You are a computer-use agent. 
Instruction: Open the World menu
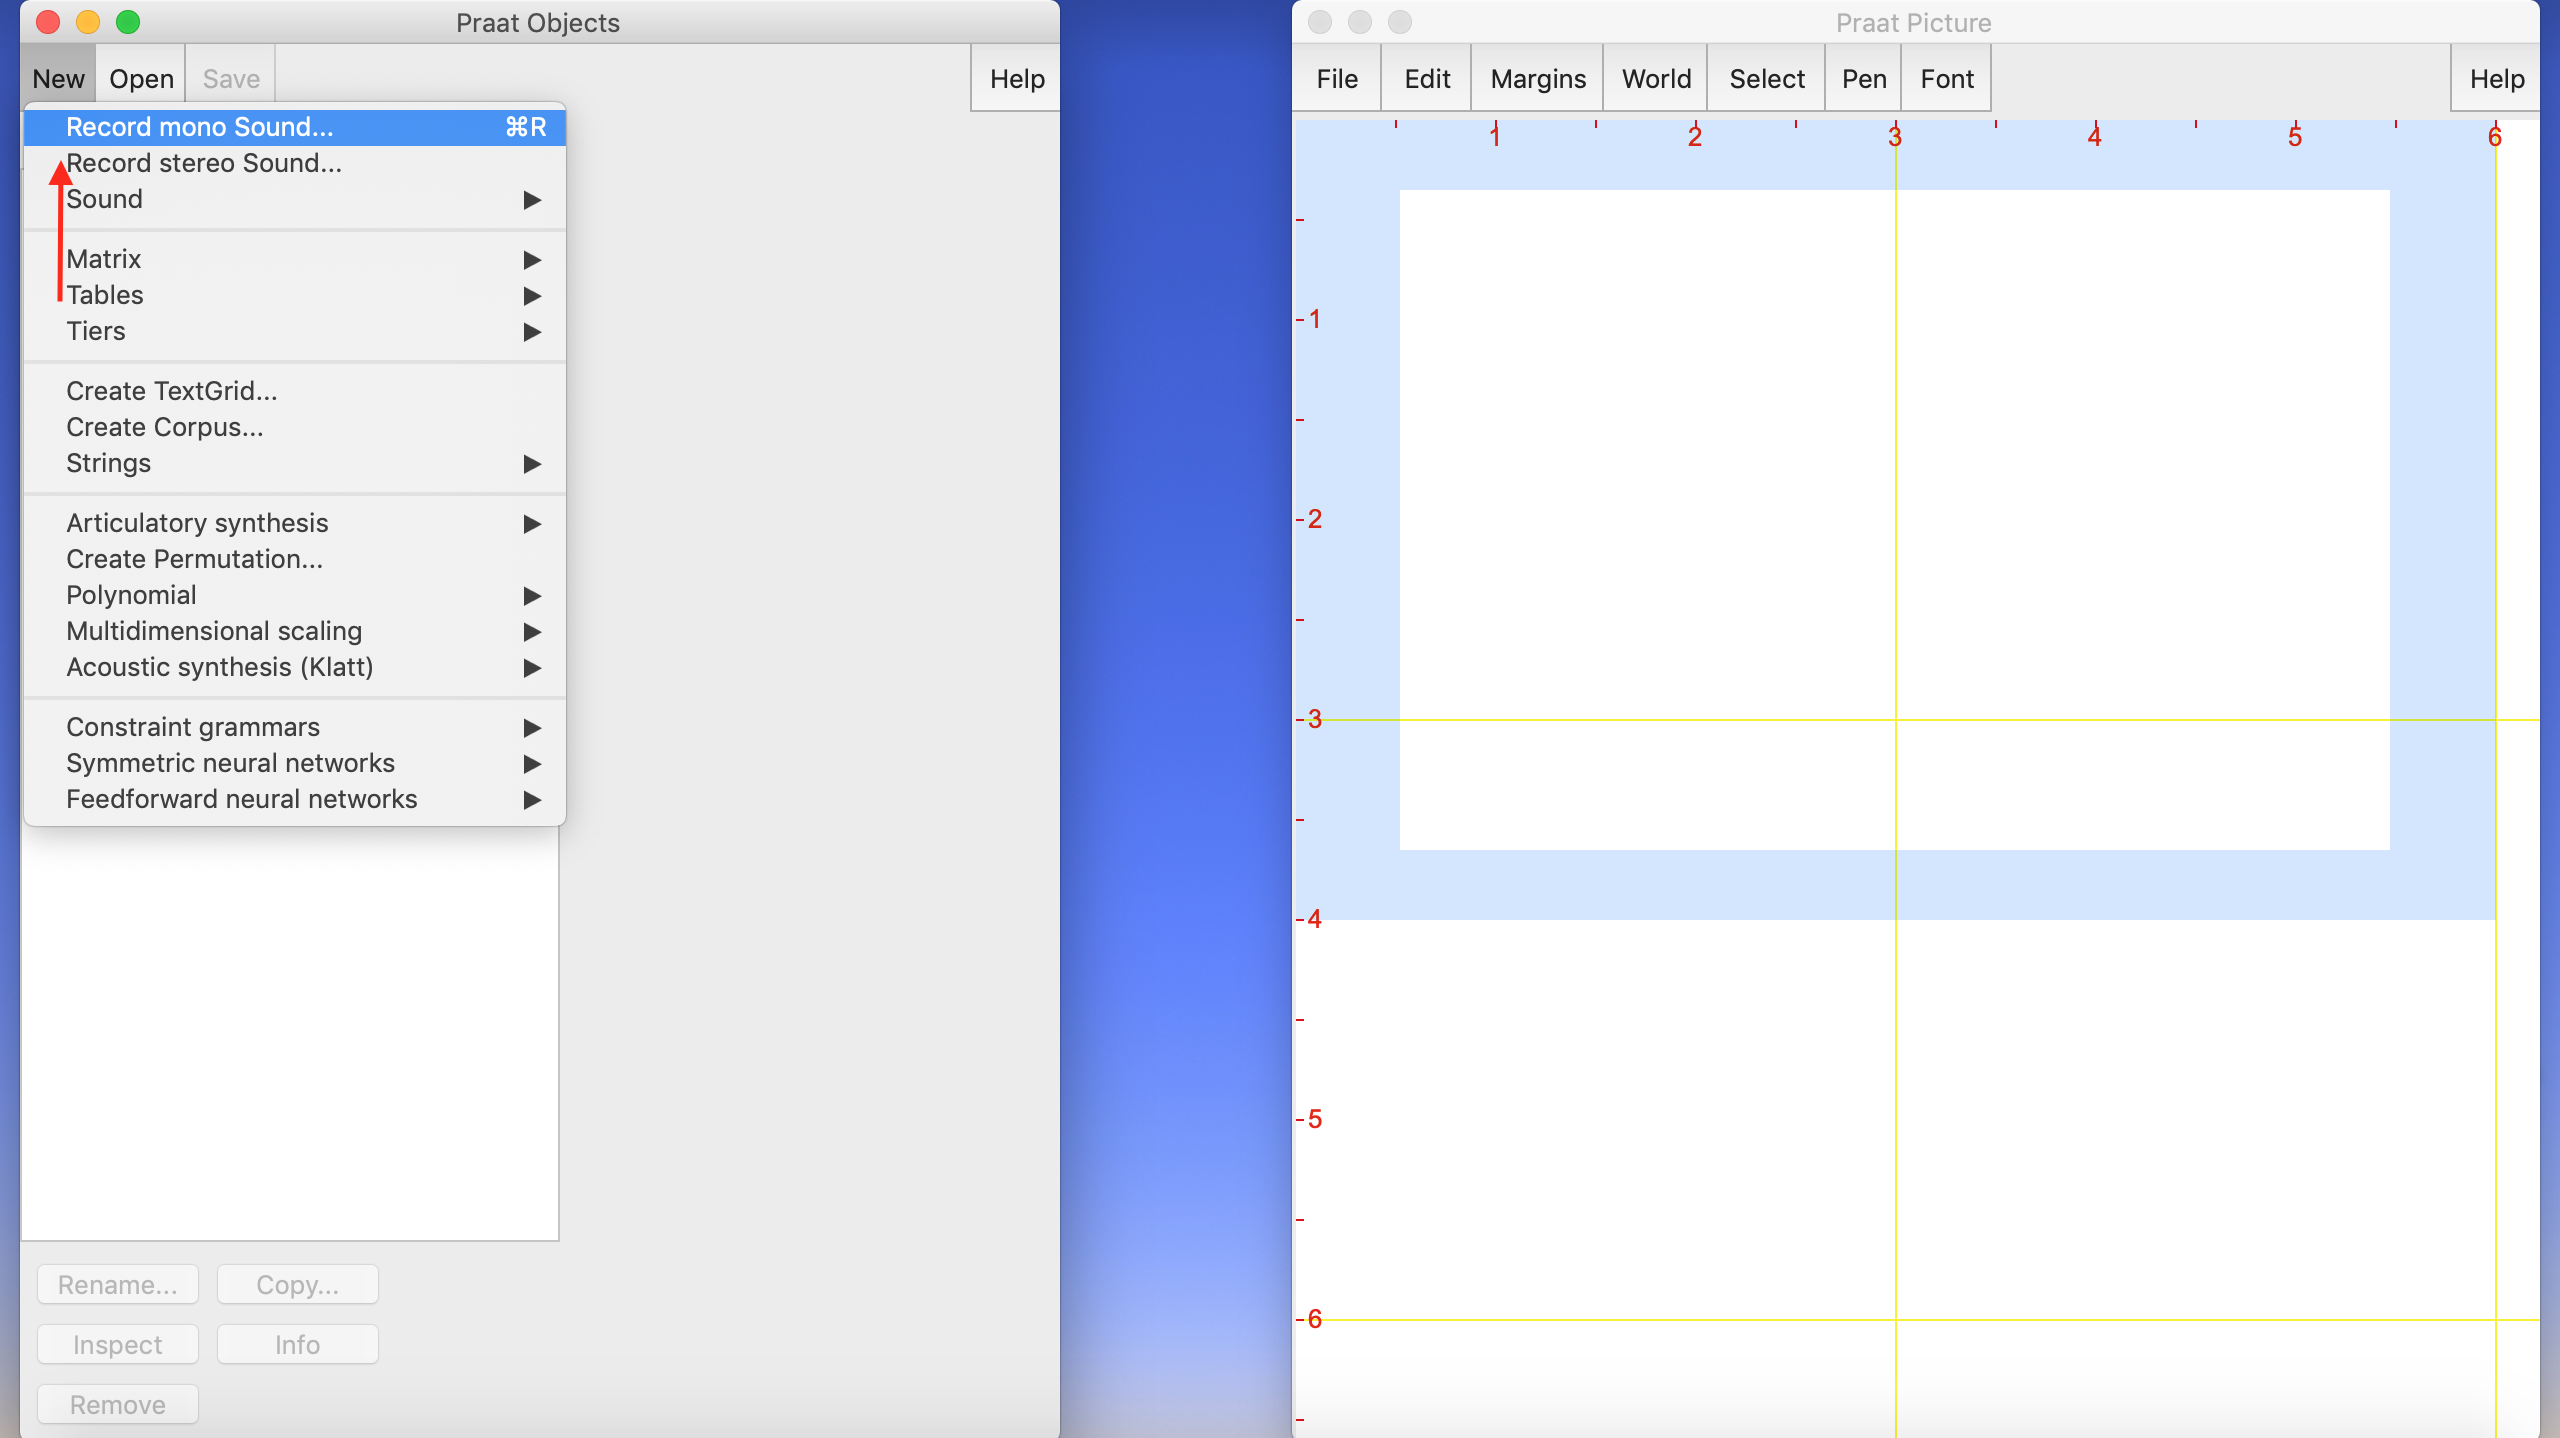[x=1656, y=79]
